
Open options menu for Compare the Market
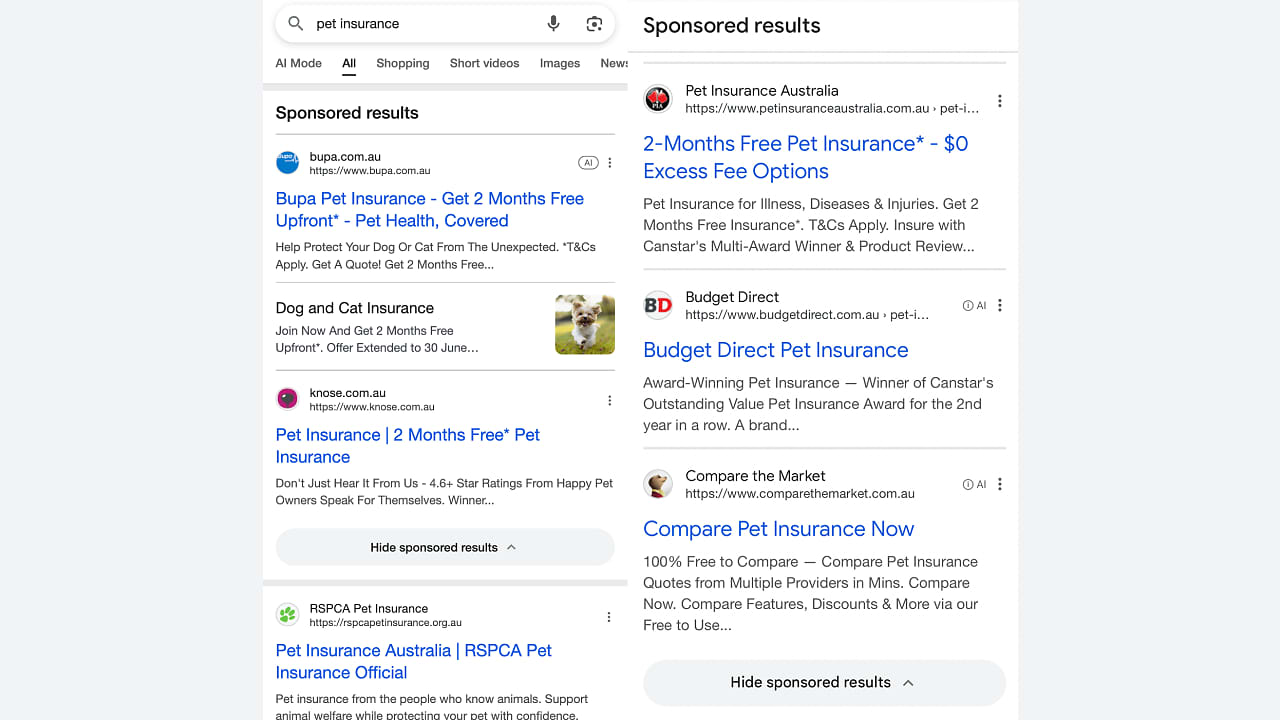click(999, 484)
